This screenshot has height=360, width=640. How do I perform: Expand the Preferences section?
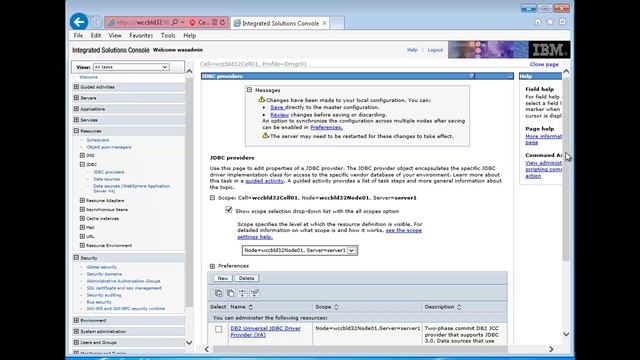click(x=212, y=266)
